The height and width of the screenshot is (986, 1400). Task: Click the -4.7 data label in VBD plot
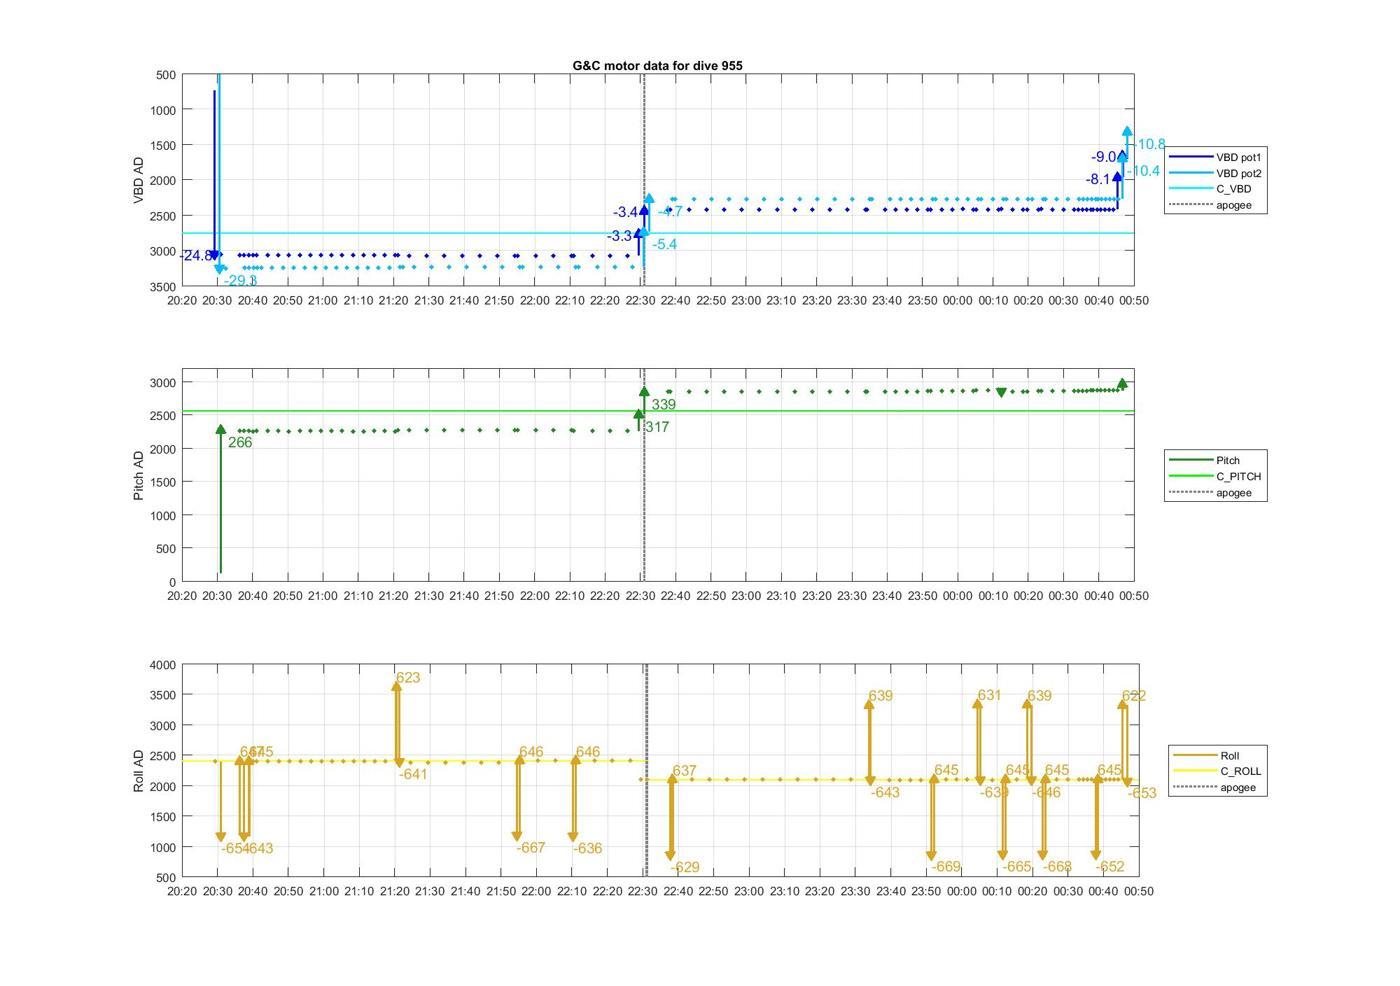670,212
